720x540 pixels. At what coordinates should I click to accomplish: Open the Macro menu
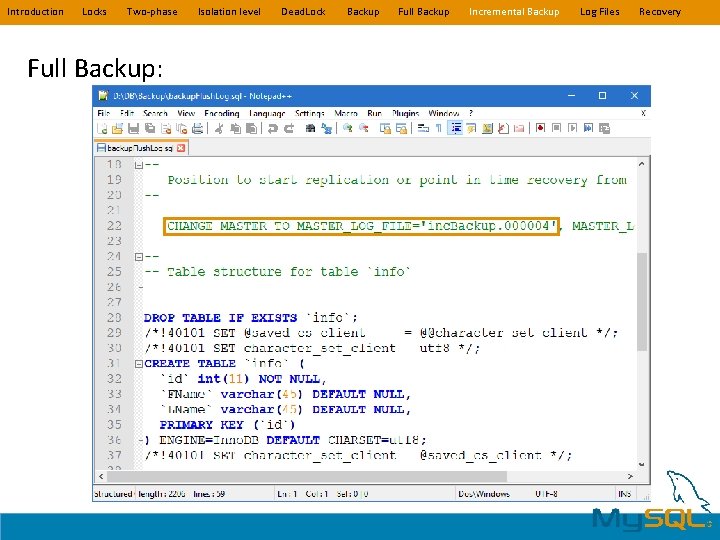coord(346,113)
